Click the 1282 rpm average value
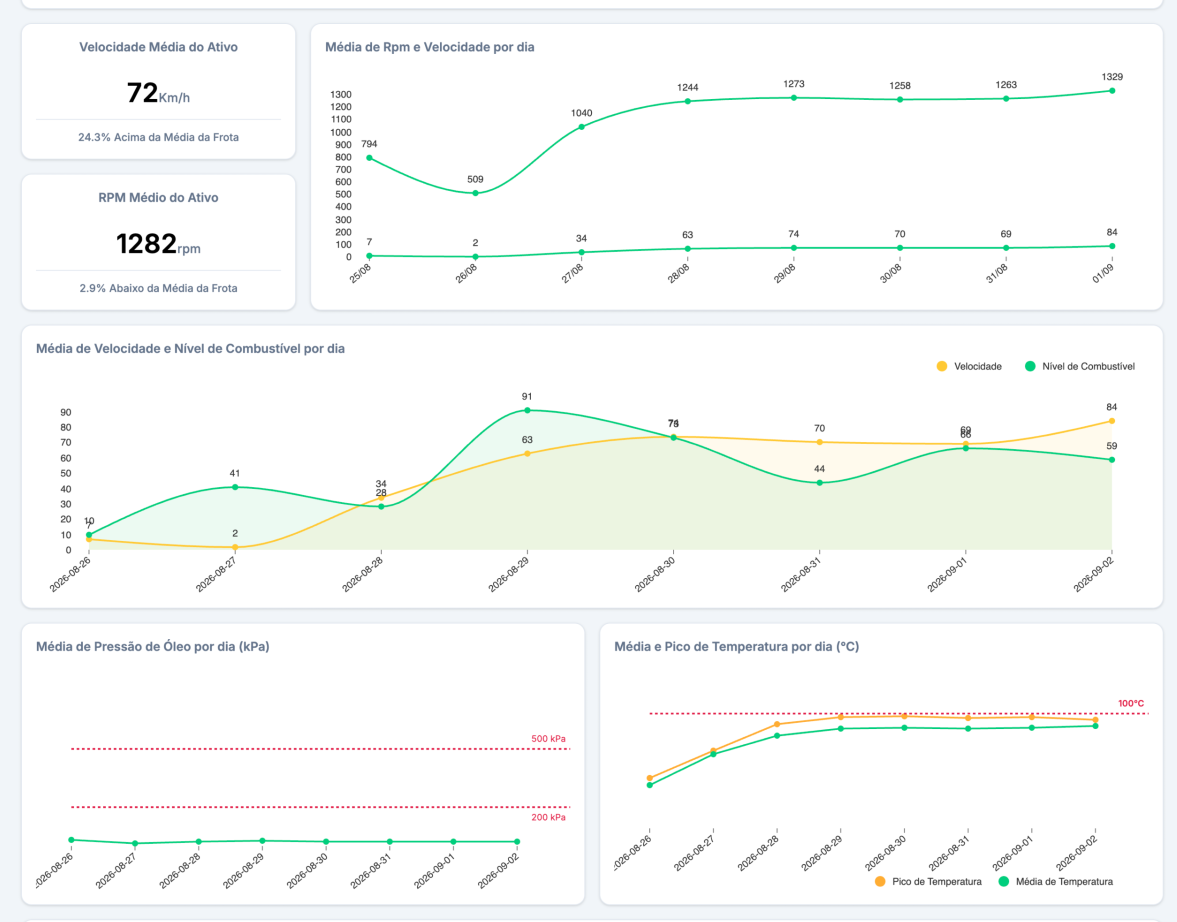Viewport: 1177px width, 922px height. click(x=158, y=244)
